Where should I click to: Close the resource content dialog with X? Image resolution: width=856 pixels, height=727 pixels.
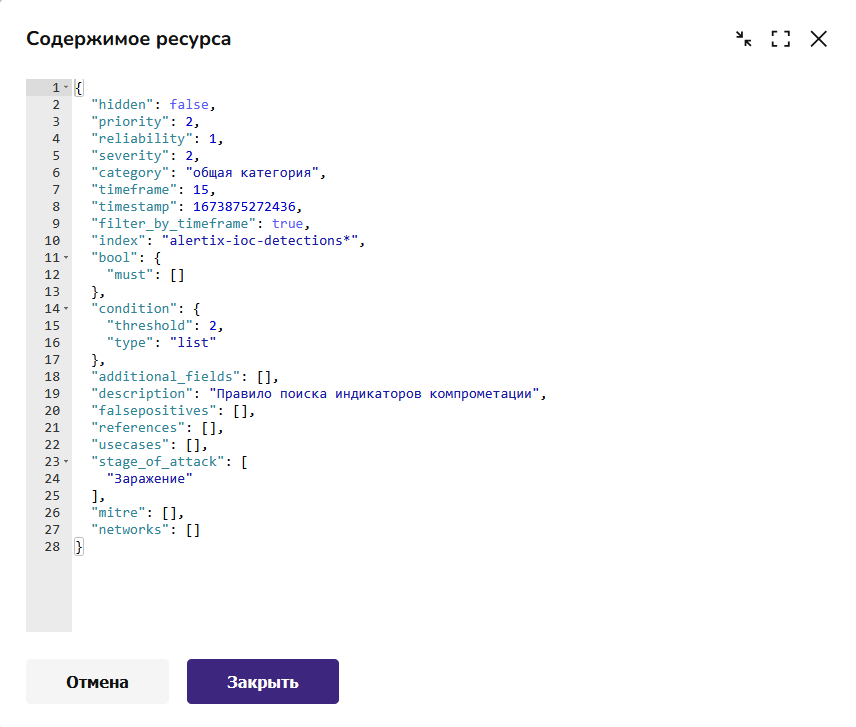pyautogui.click(x=818, y=39)
